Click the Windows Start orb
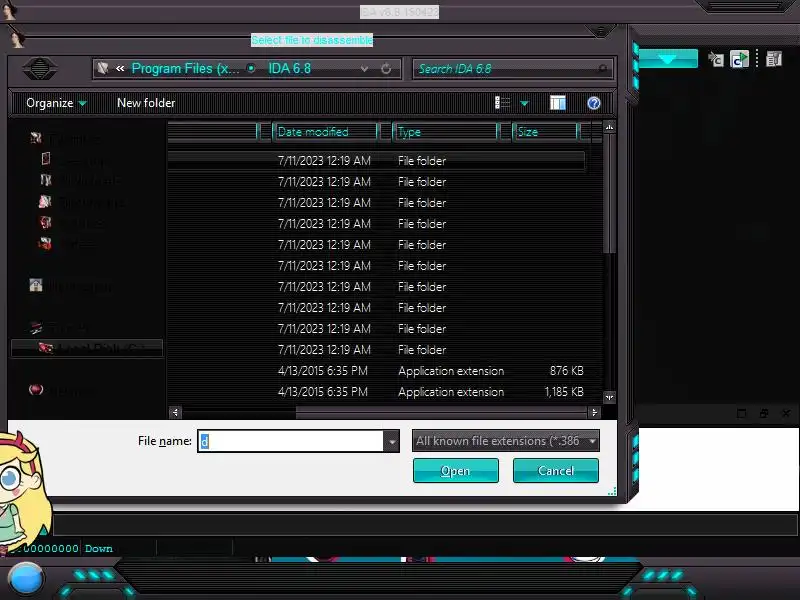 pyautogui.click(x=25, y=580)
